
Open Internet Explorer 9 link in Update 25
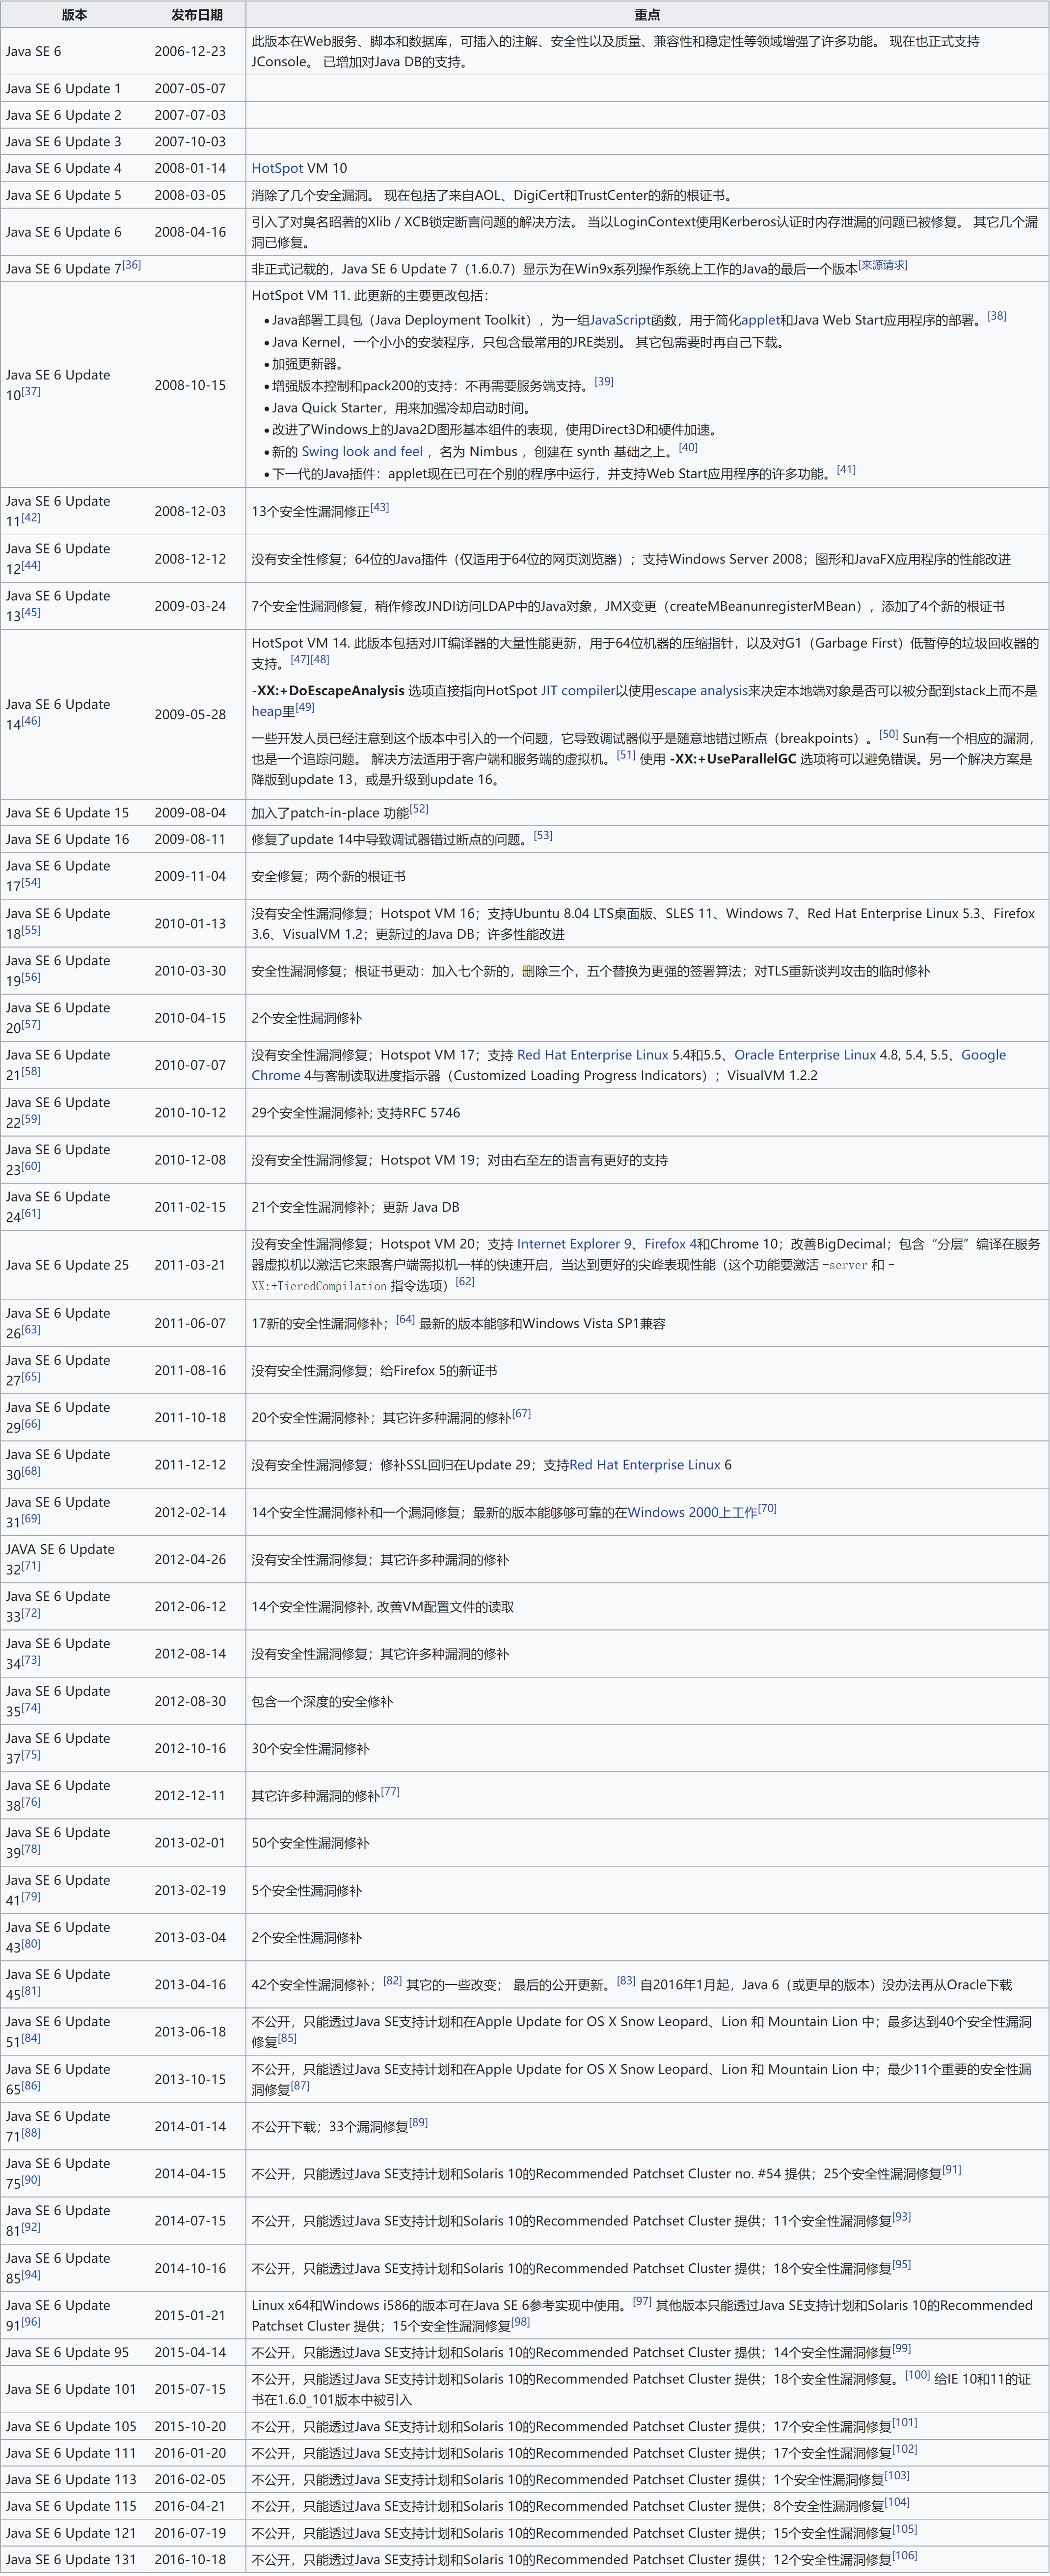574,1244
